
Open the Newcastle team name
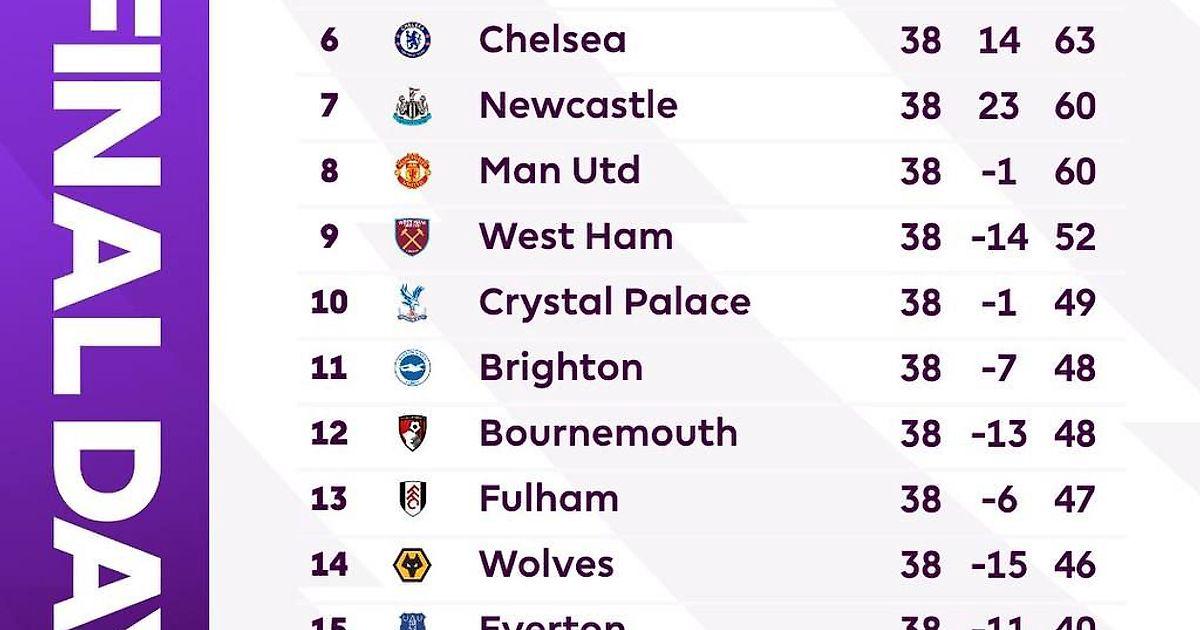[x=578, y=106]
